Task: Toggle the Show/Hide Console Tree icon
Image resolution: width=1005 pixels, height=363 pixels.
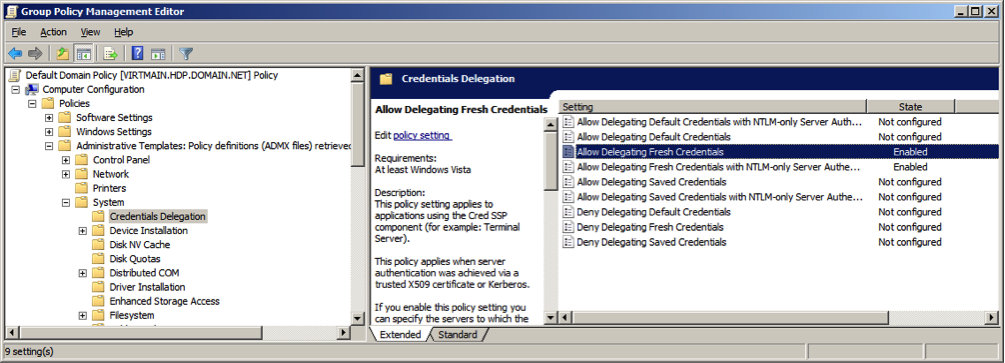Action: point(83,53)
